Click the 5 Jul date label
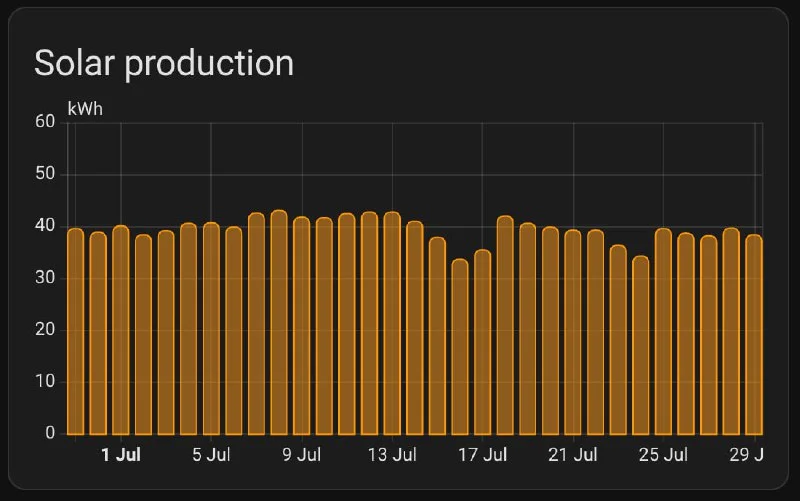 [211, 456]
